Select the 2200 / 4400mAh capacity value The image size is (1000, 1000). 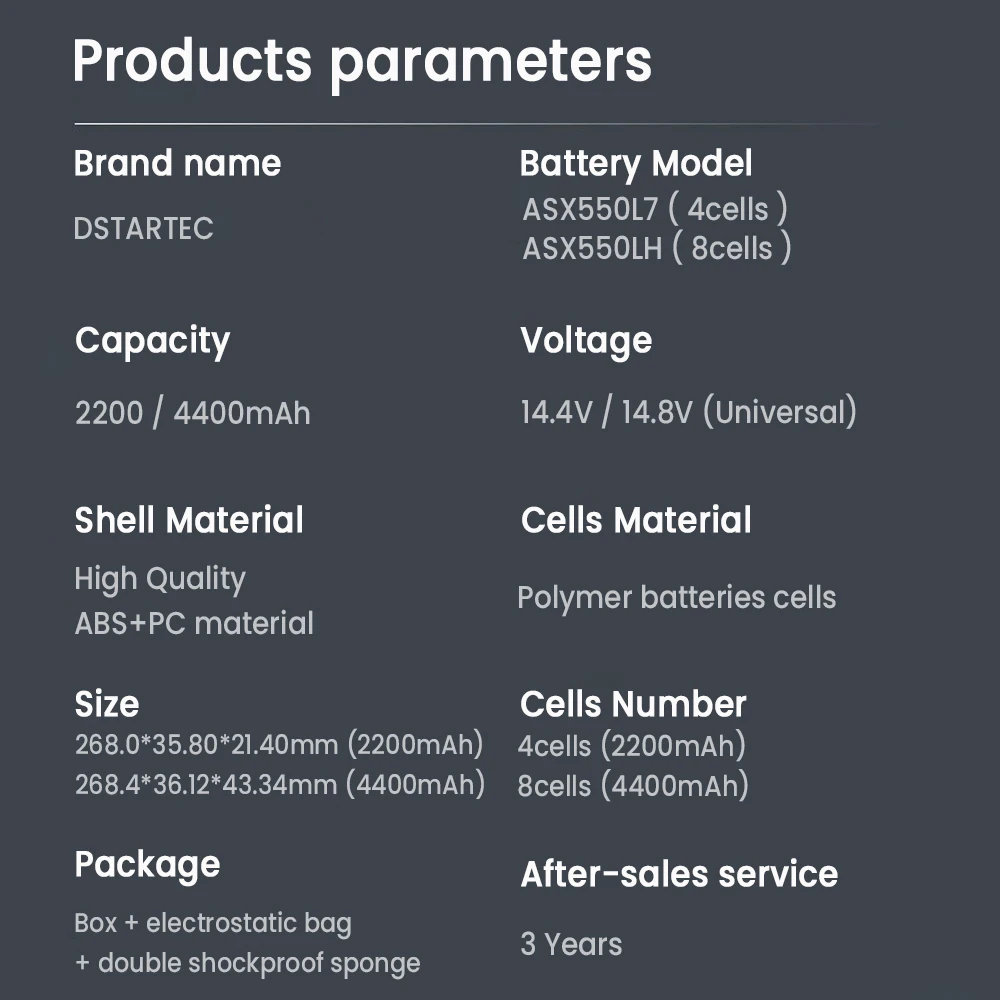click(x=193, y=413)
